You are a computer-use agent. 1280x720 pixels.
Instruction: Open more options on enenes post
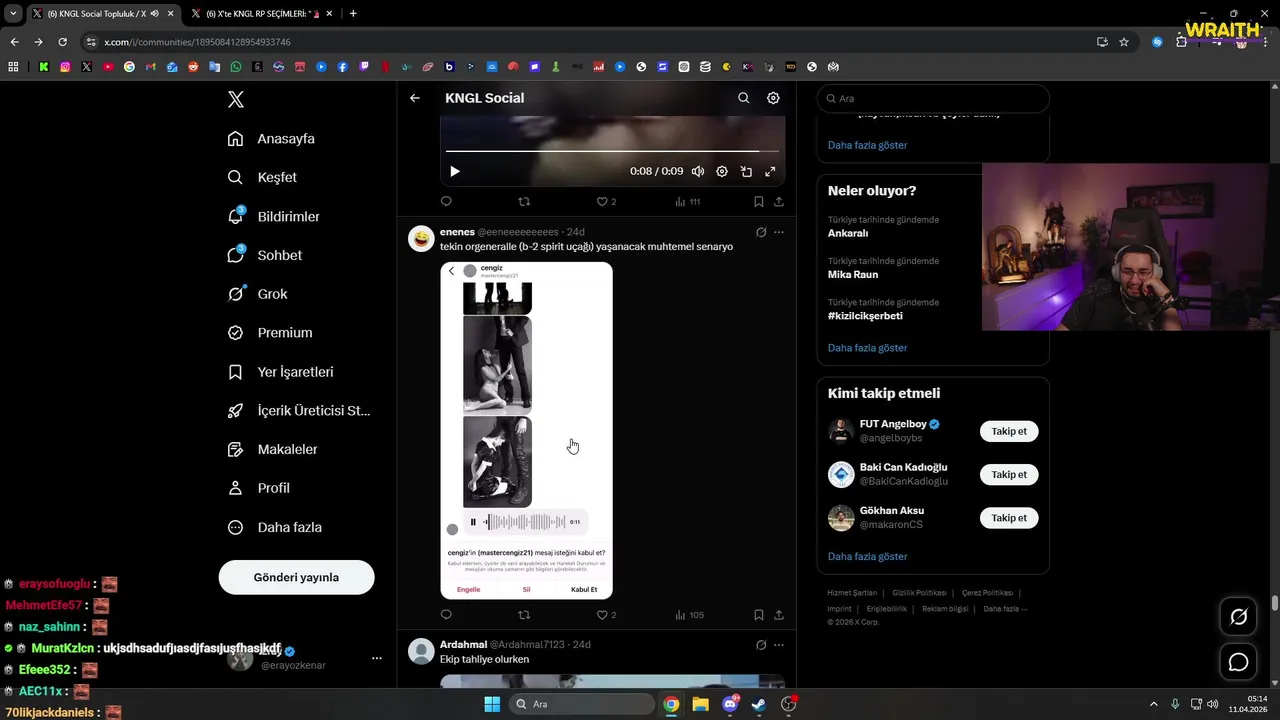[x=779, y=232]
